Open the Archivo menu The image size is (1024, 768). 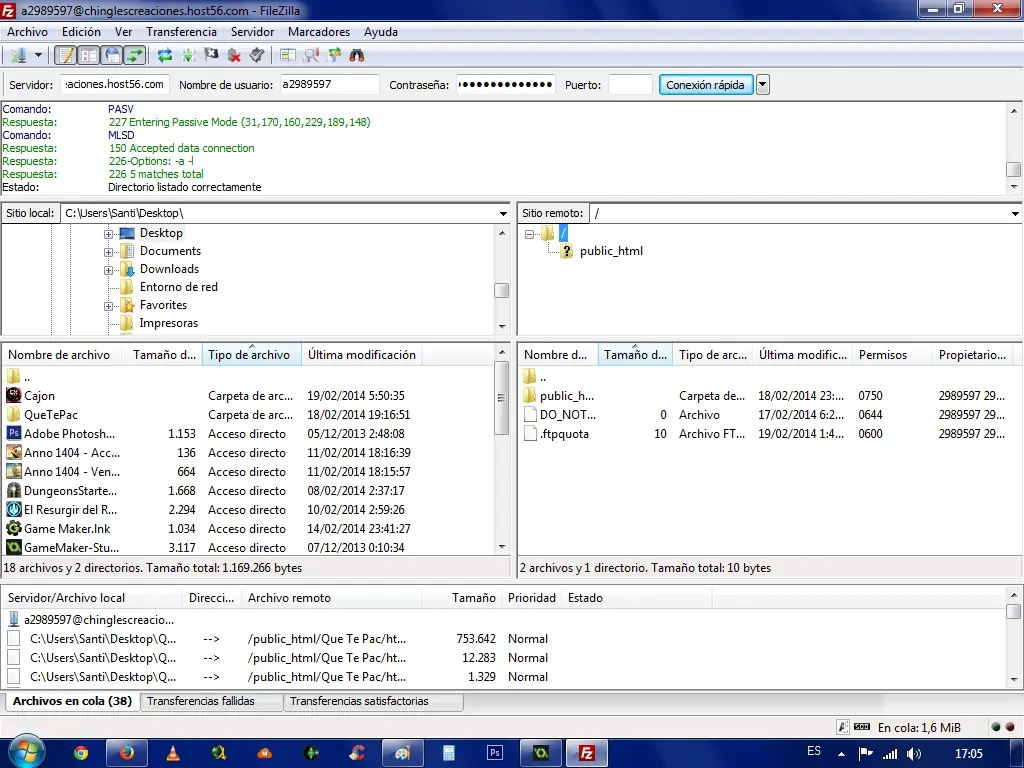[27, 32]
